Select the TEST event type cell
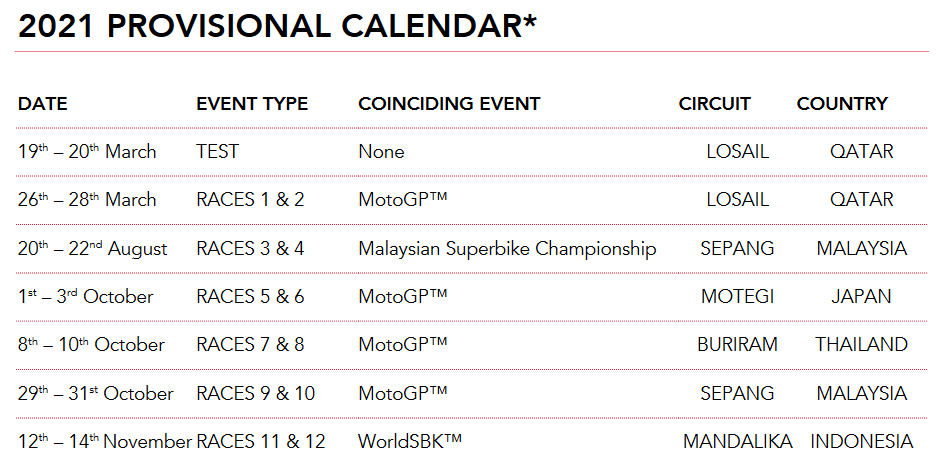936x476 pixels. (x=217, y=152)
